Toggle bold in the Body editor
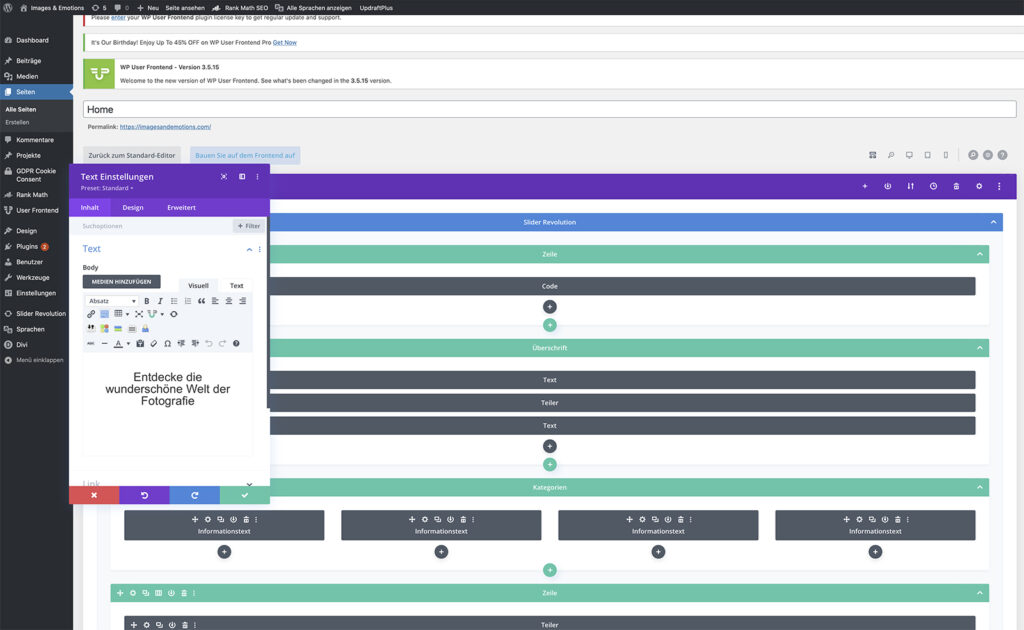This screenshot has height=630, width=1024. point(146,301)
